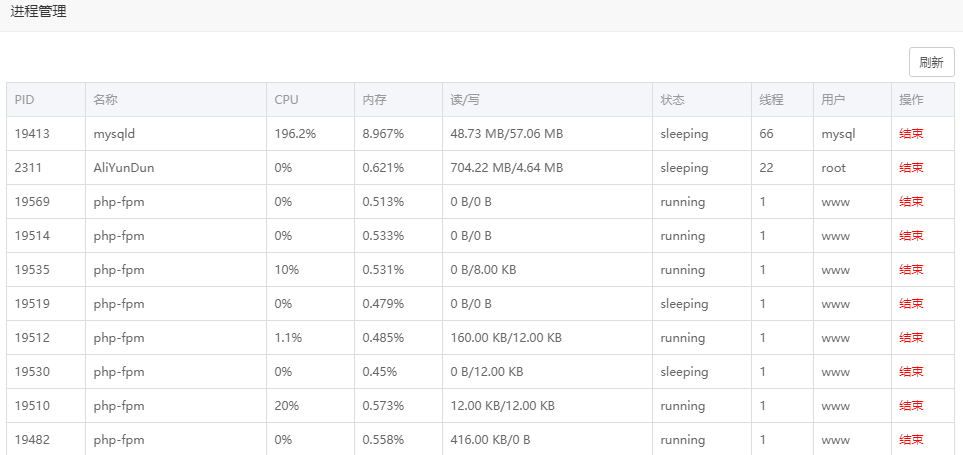Select the 1.1% CPU value
Screen dimensions: 963x455
[x=288, y=338]
